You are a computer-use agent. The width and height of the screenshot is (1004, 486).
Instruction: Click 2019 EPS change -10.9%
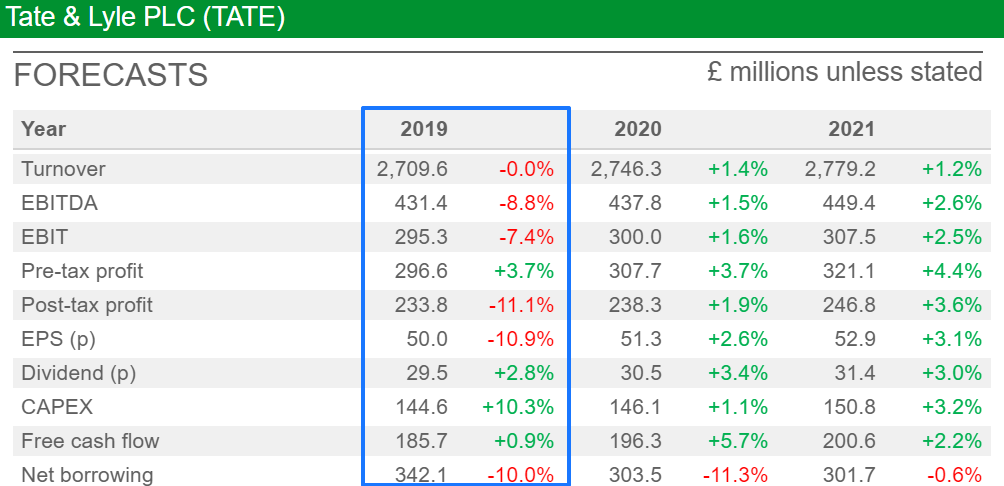click(x=521, y=339)
